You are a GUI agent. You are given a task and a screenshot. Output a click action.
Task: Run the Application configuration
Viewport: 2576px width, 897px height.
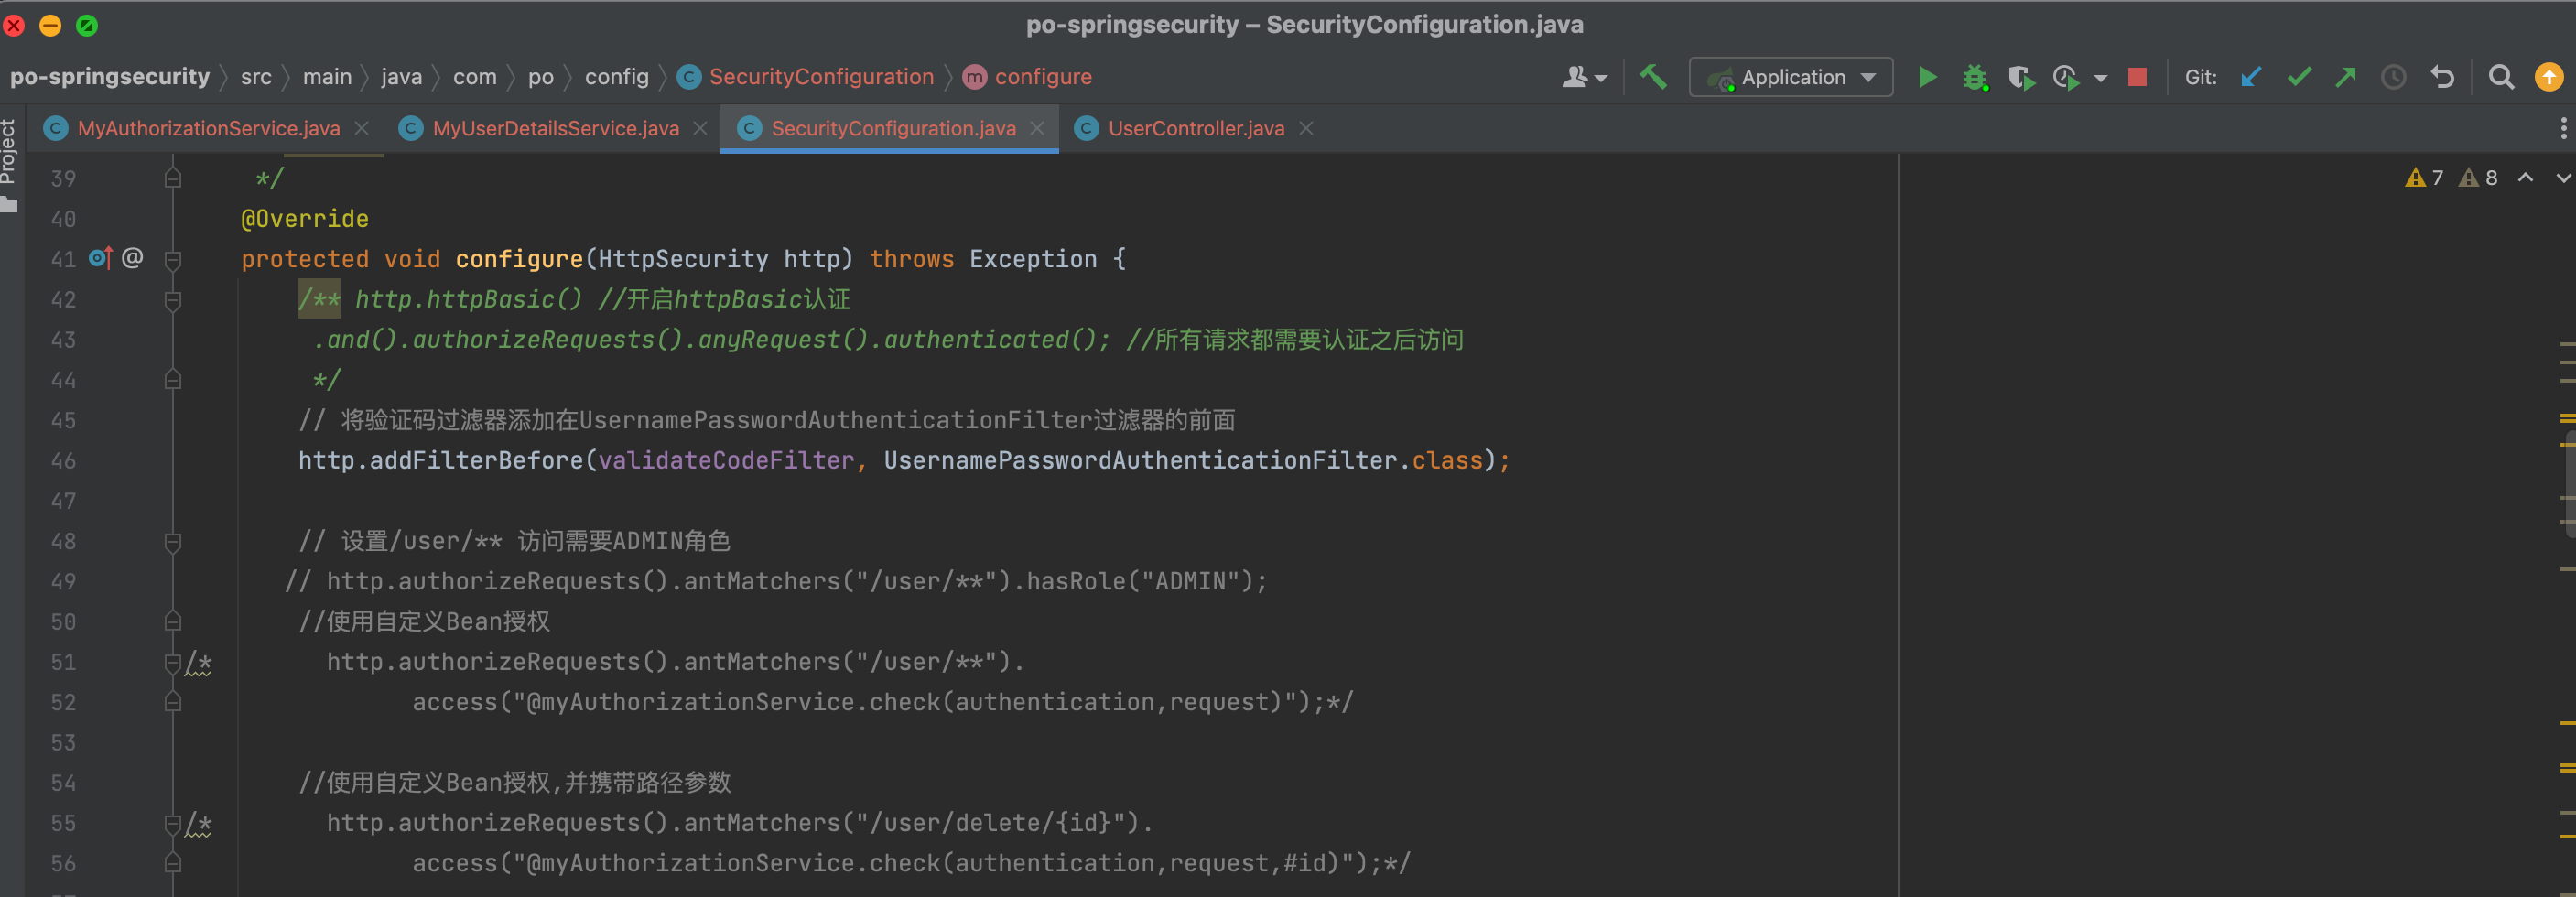point(1926,77)
